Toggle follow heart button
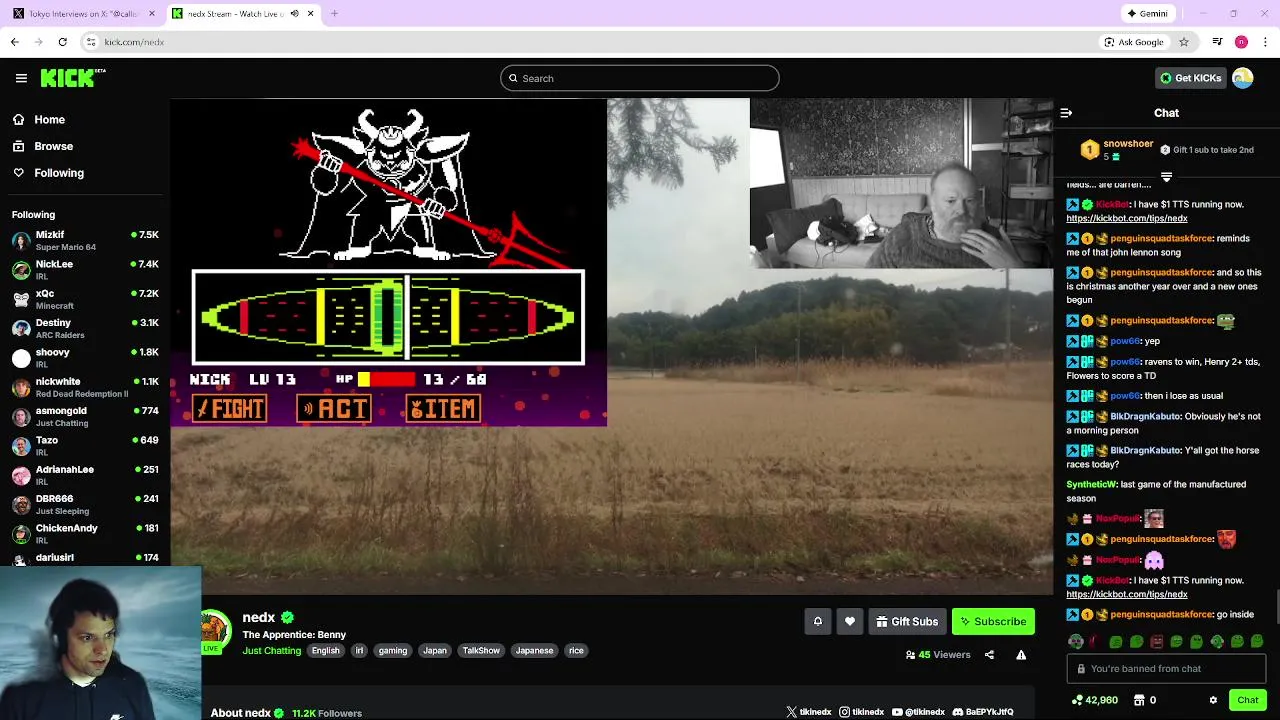 point(850,621)
